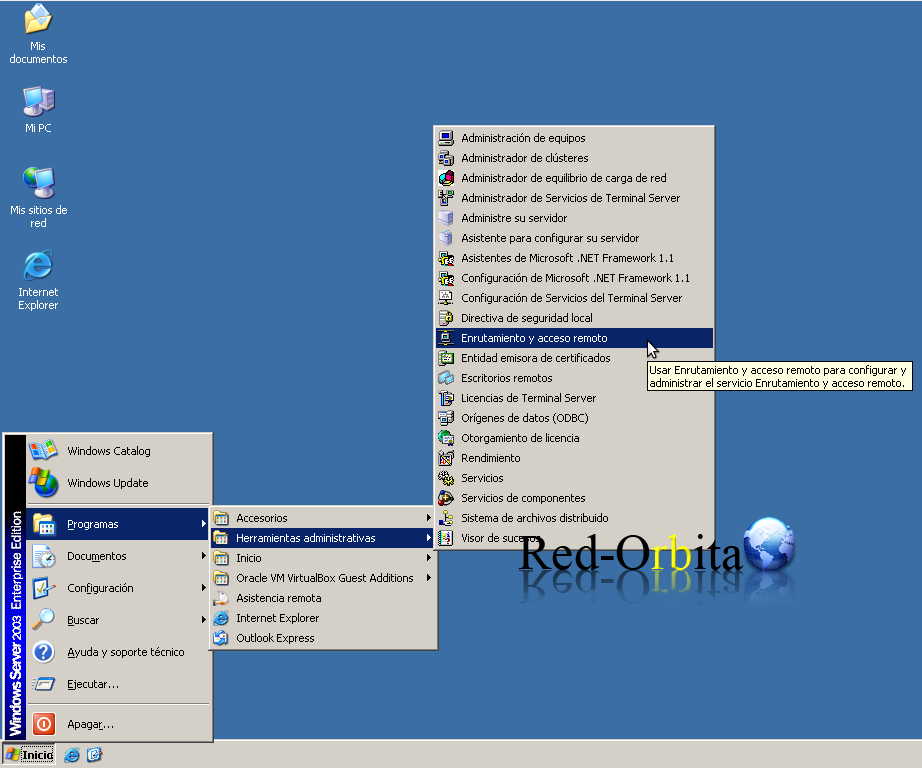The height and width of the screenshot is (768, 922).
Task: Click the red Apagar power icon
Action: point(44,724)
